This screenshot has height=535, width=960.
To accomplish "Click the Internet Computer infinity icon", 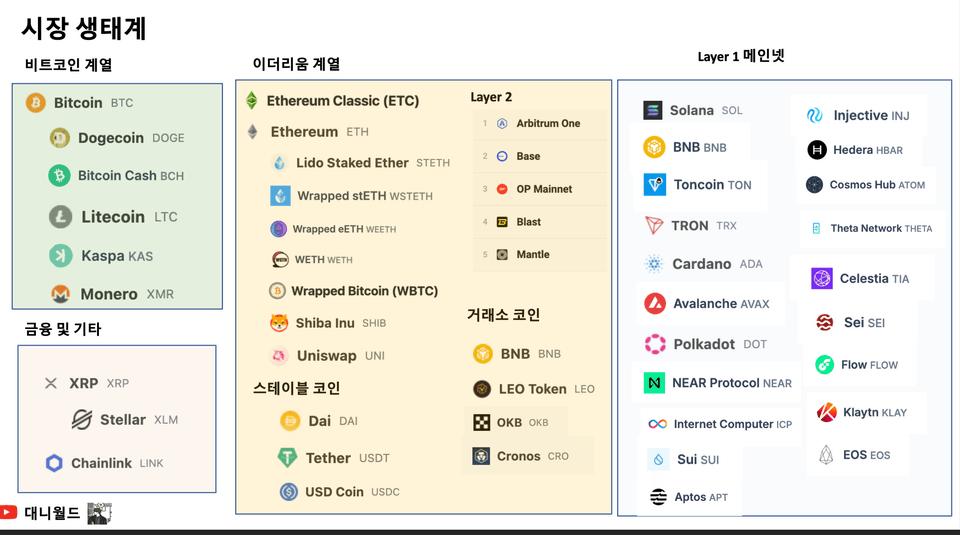I will tap(658, 424).
